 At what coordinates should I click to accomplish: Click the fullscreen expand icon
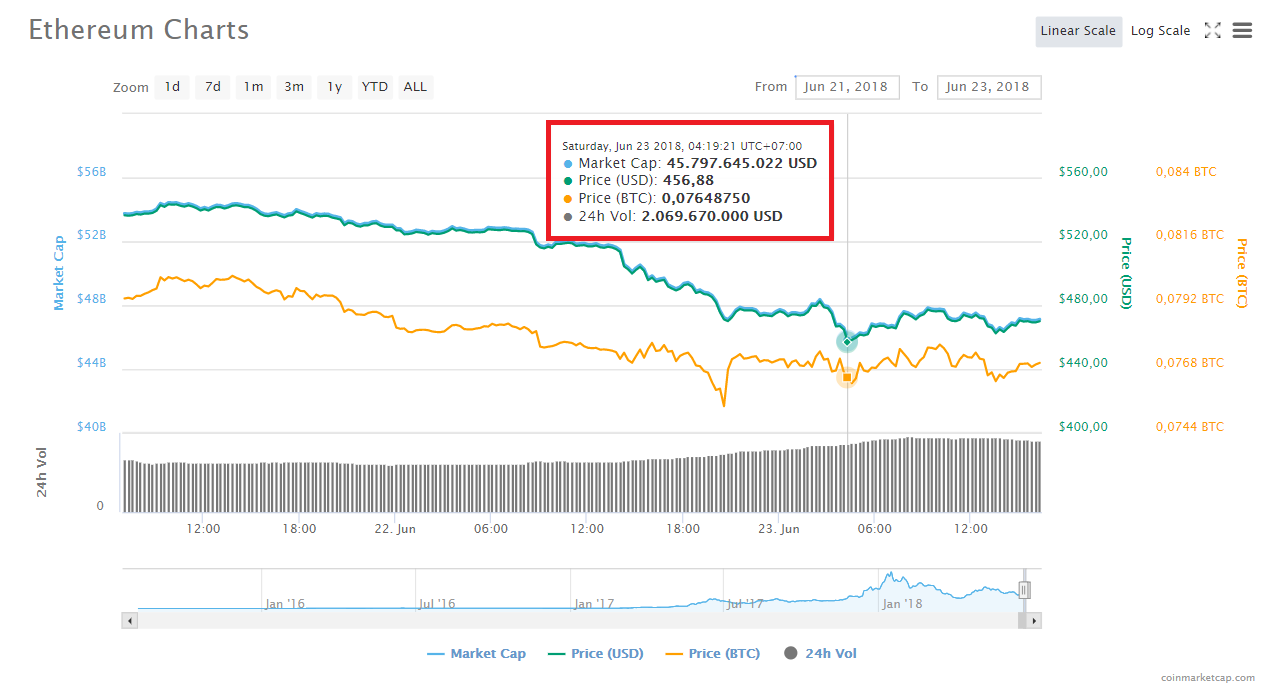1212,31
